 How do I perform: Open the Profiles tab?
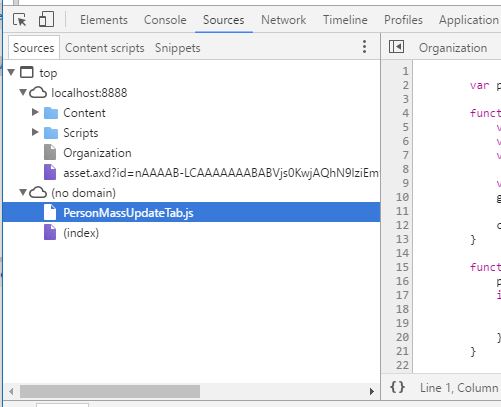pos(403,20)
